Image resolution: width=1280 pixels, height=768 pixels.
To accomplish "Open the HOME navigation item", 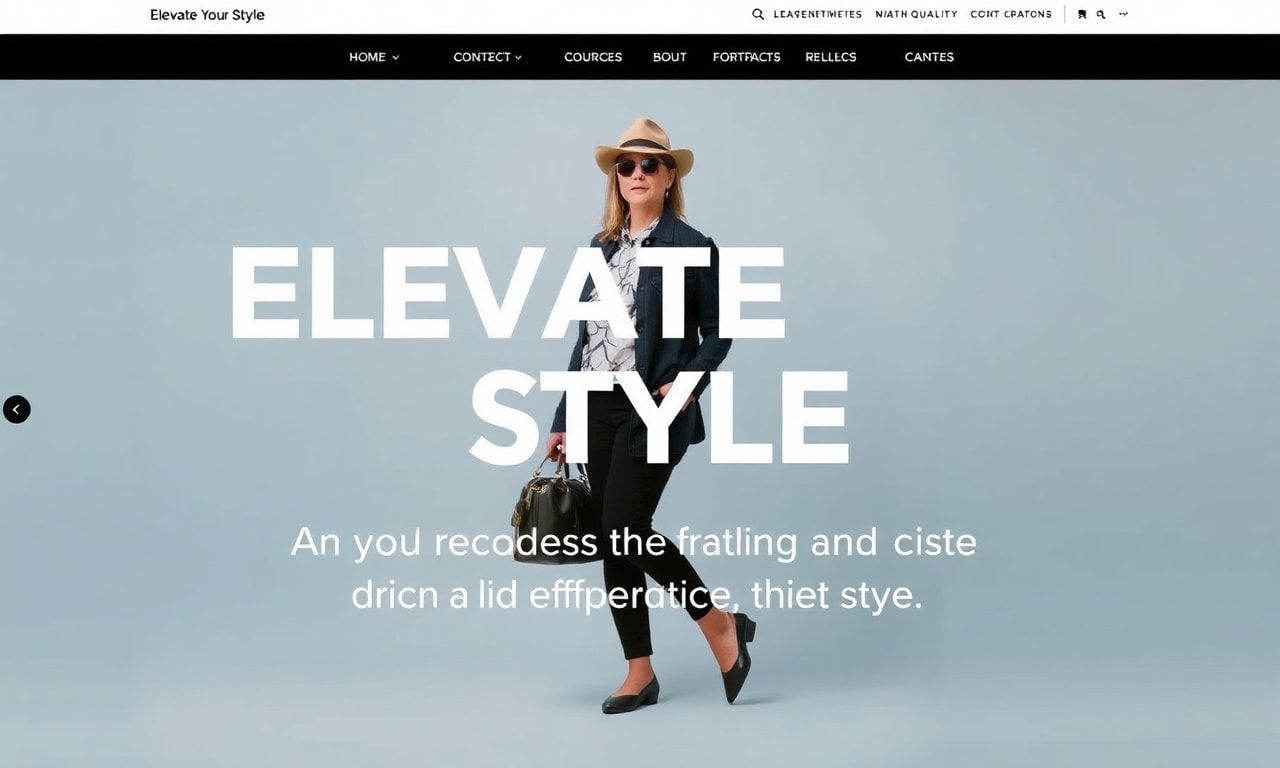I will click(367, 57).
